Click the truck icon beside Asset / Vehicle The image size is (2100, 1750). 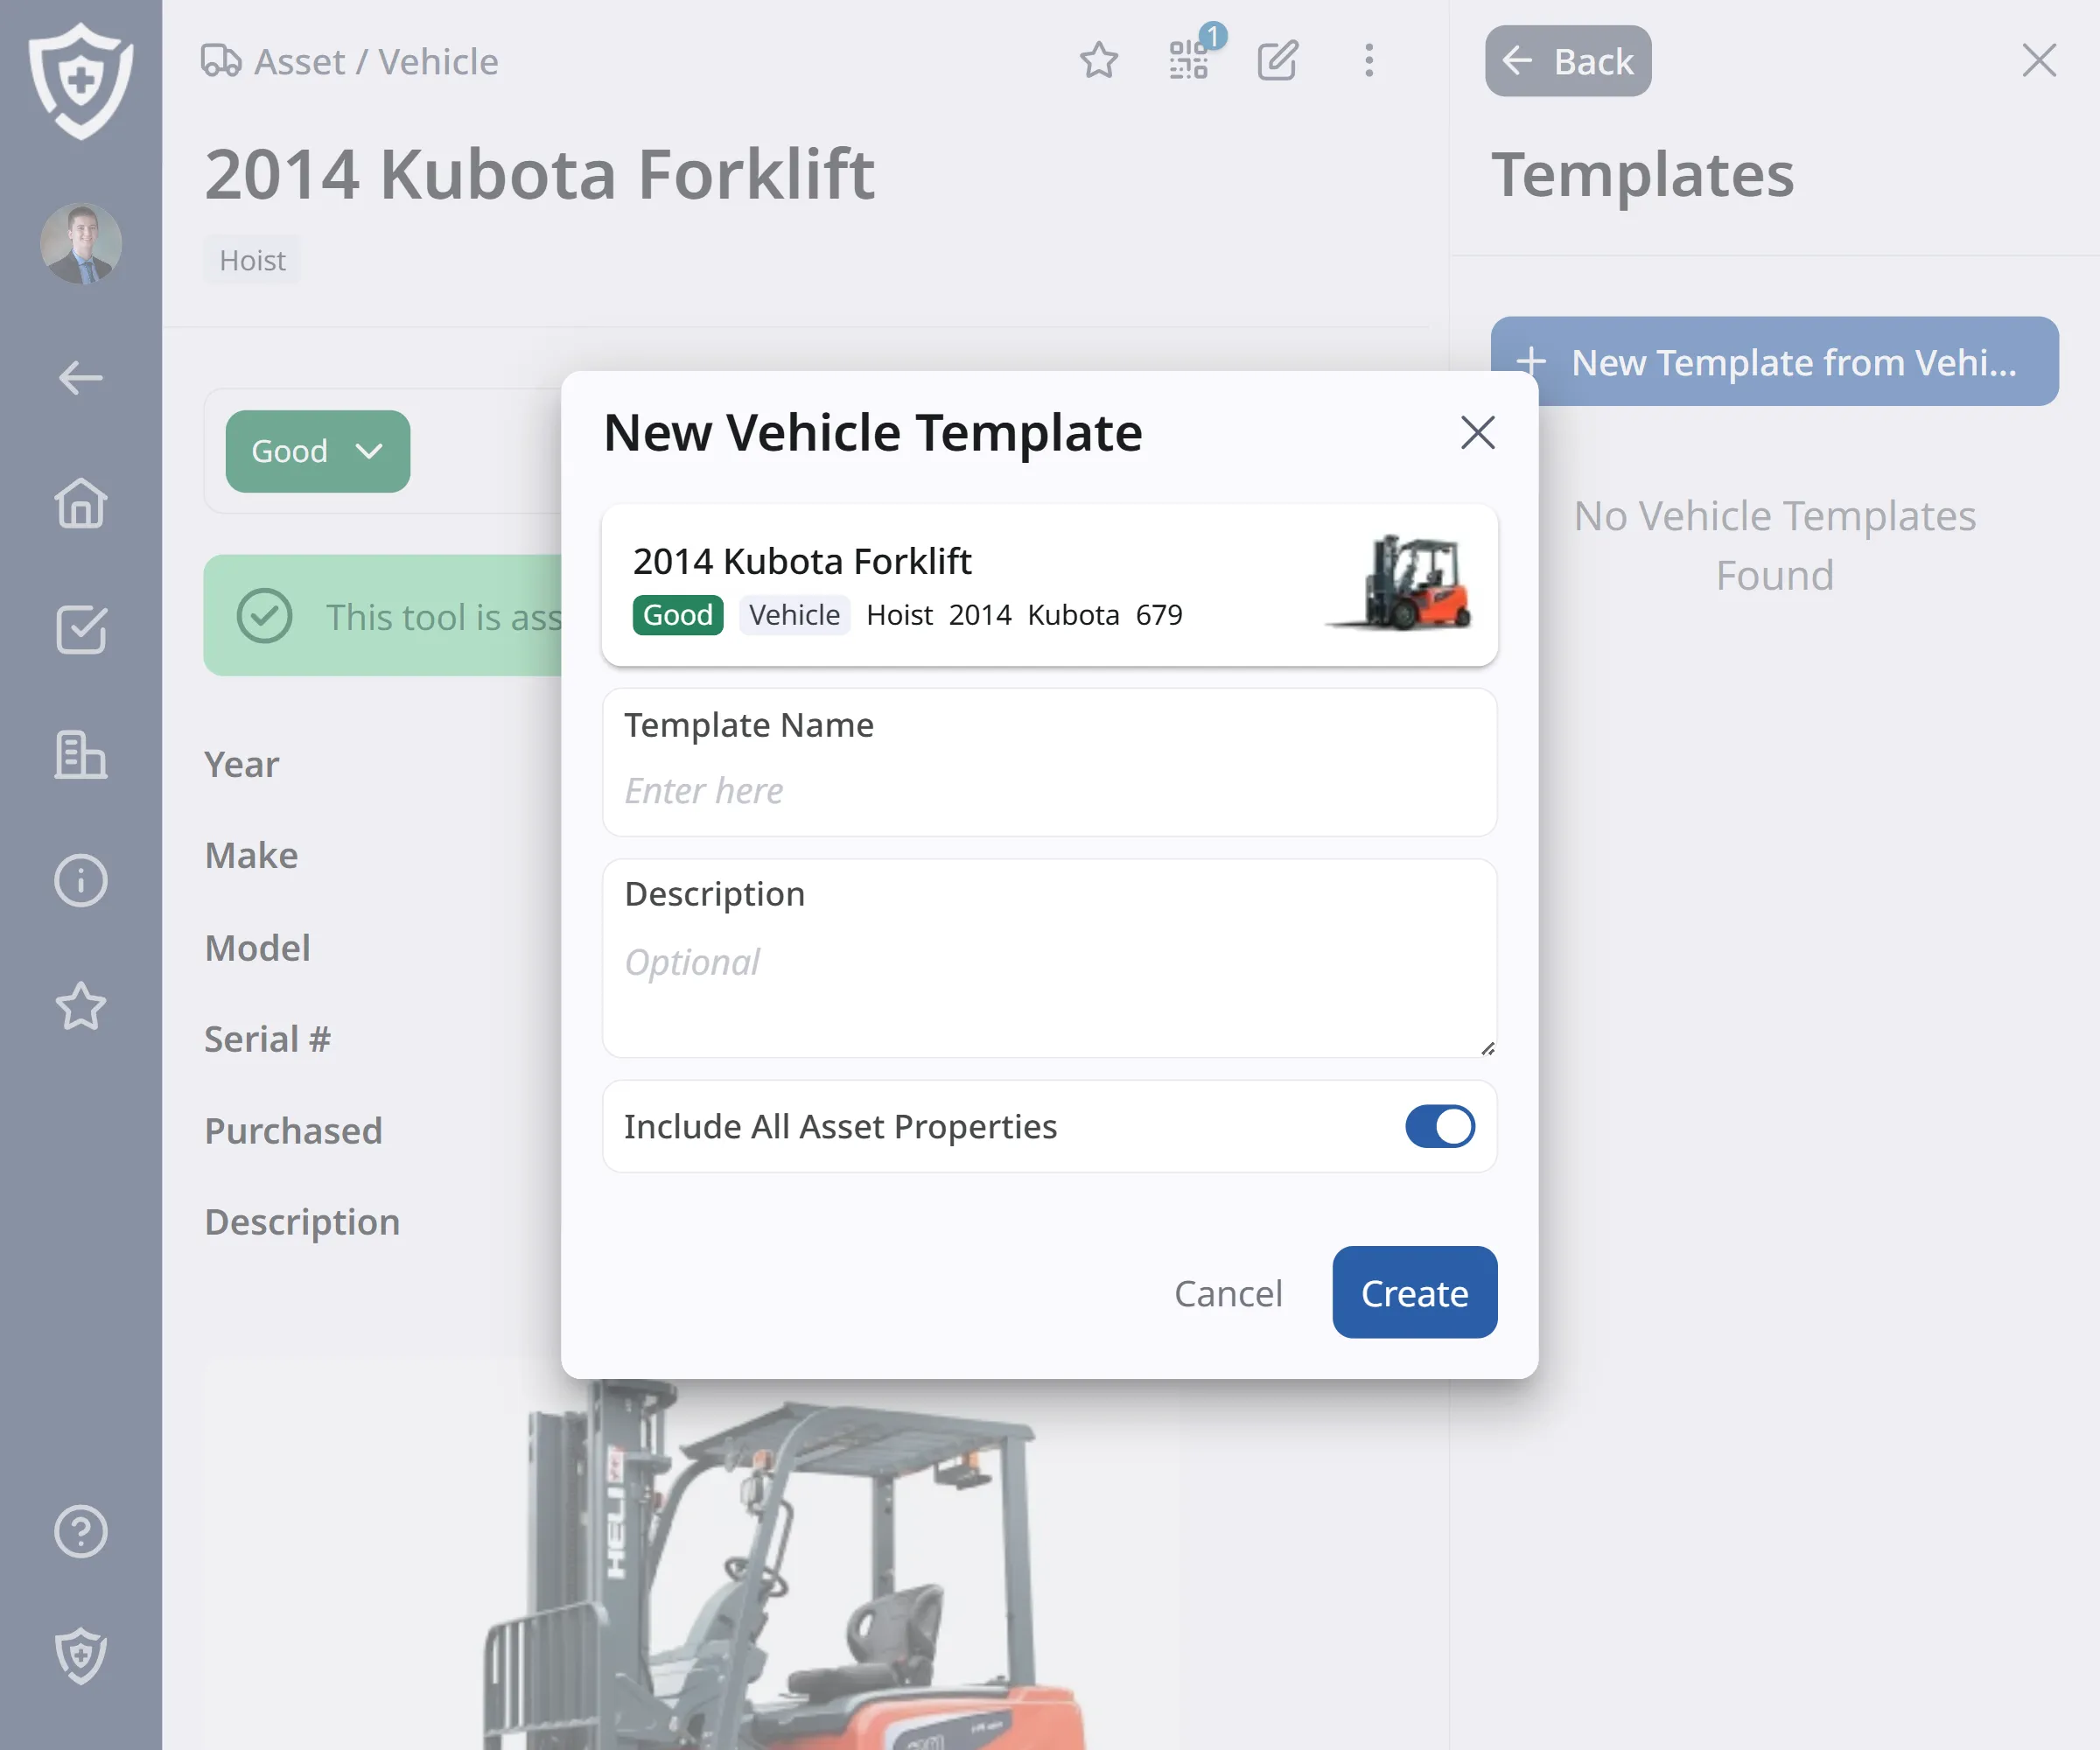(x=221, y=61)
